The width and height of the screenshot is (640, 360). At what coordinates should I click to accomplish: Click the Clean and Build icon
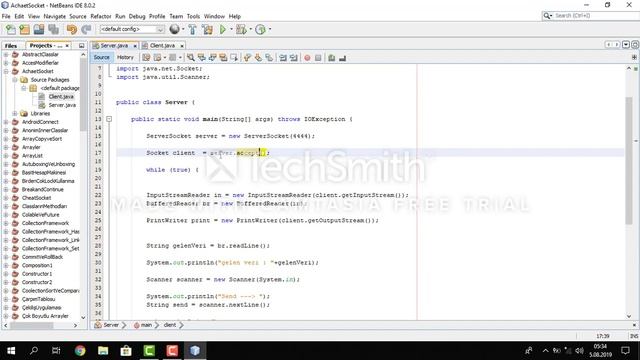pos(207,29)
